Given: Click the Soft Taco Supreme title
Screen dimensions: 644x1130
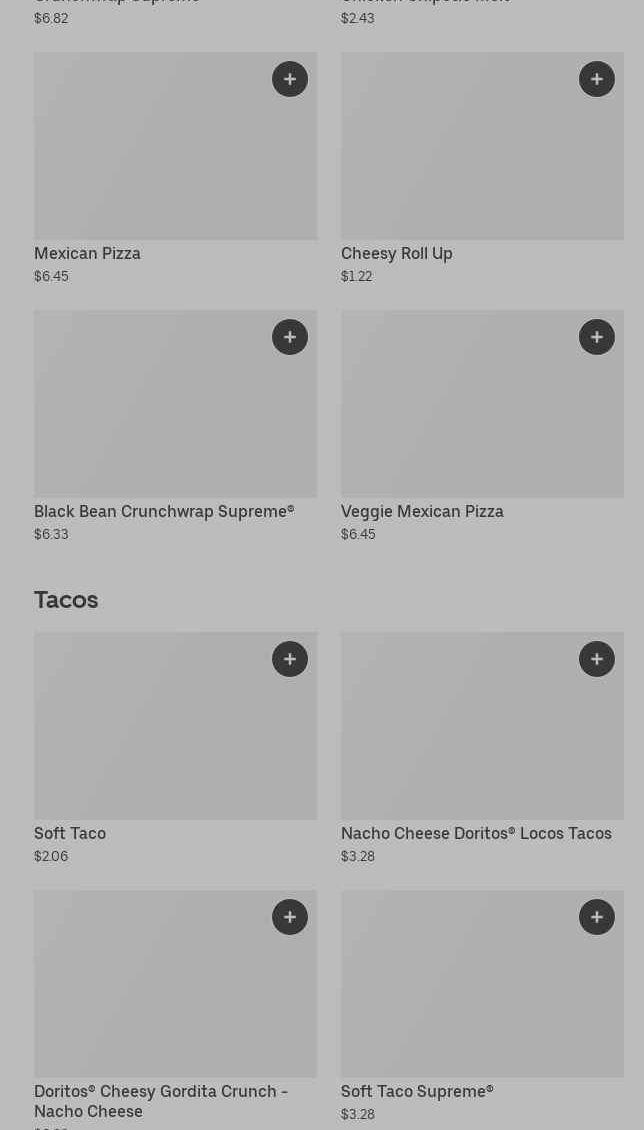Looking at the screenshot, I should pos(417,1092).
